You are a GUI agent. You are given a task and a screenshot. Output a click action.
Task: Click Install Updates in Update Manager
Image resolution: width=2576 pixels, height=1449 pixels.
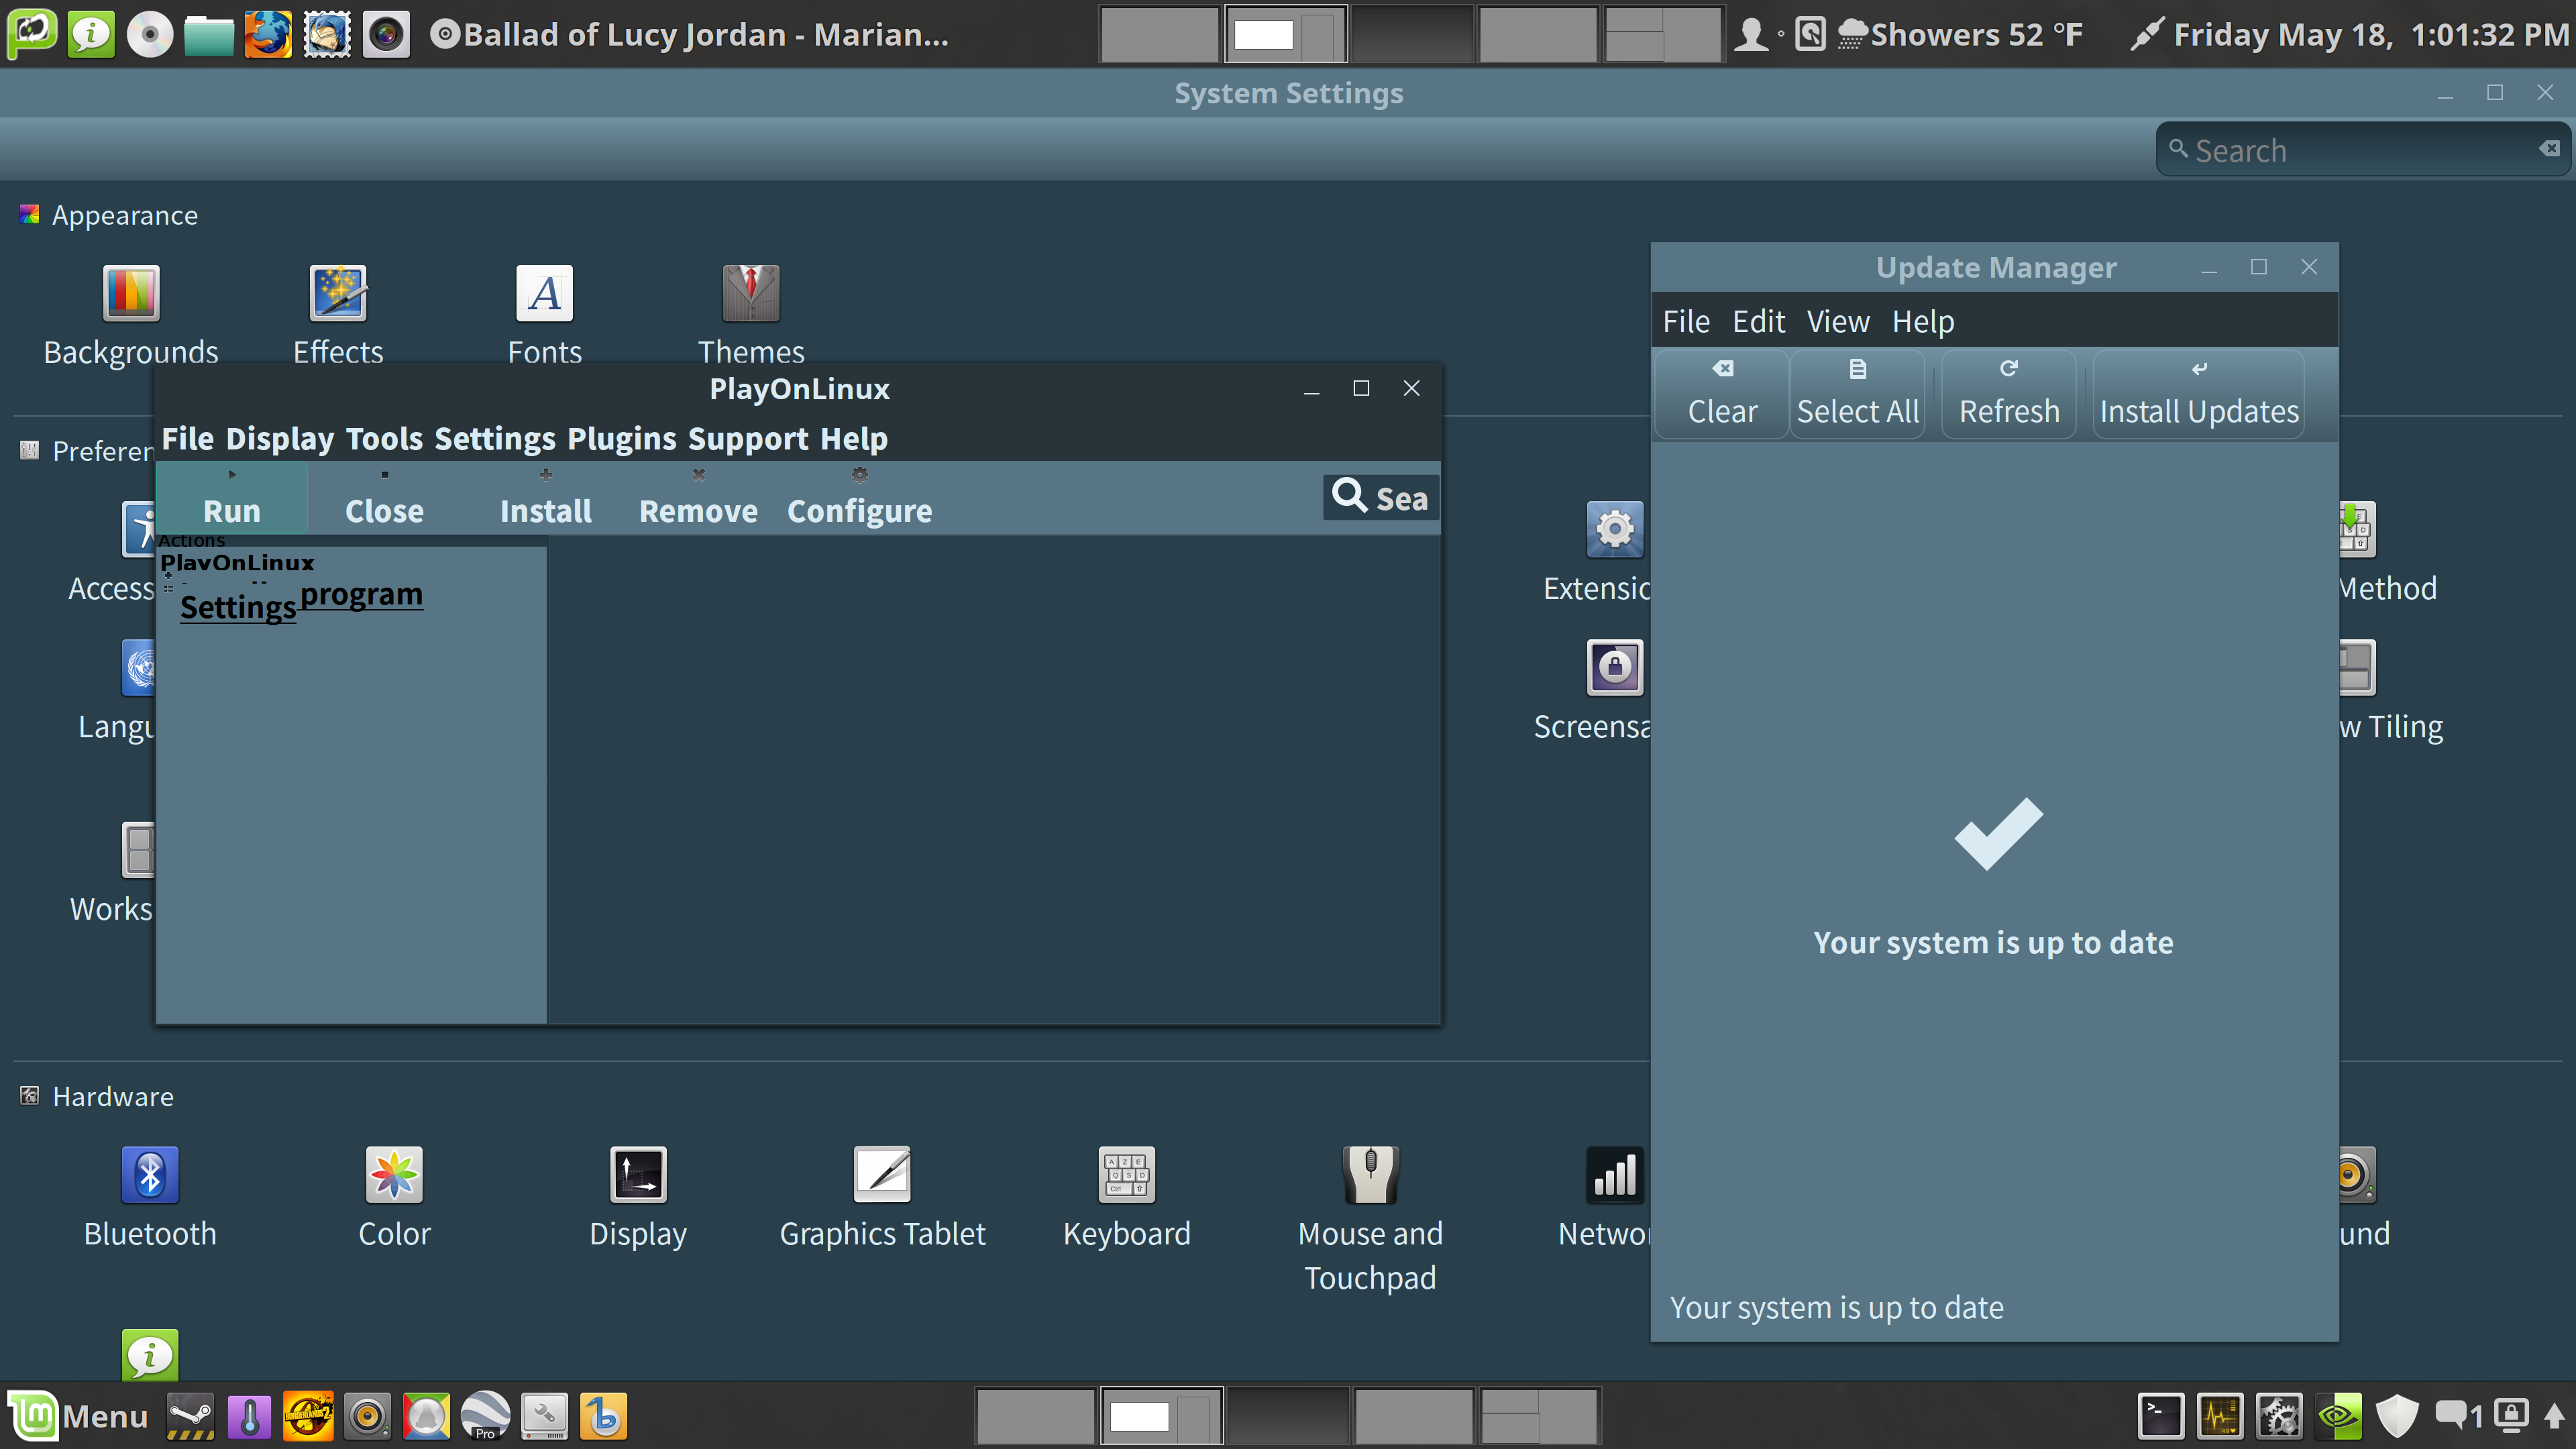2199,394
